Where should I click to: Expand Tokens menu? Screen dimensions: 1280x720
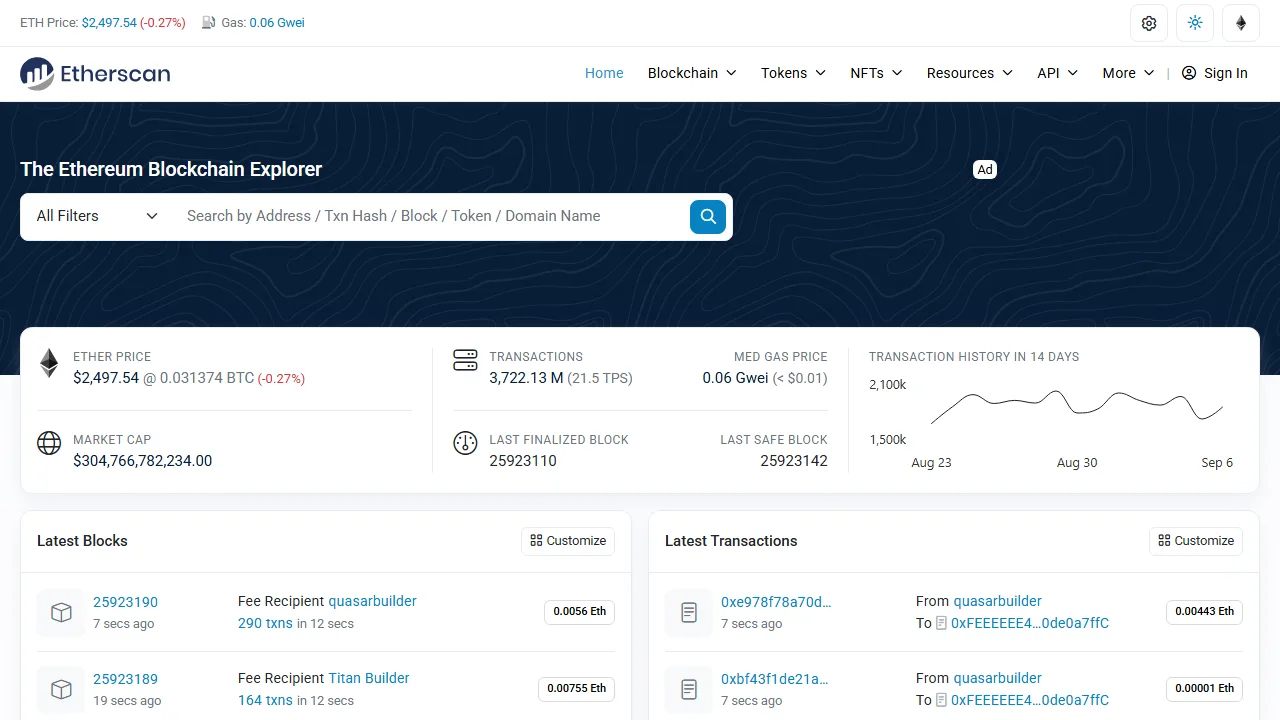pos(793,73)
